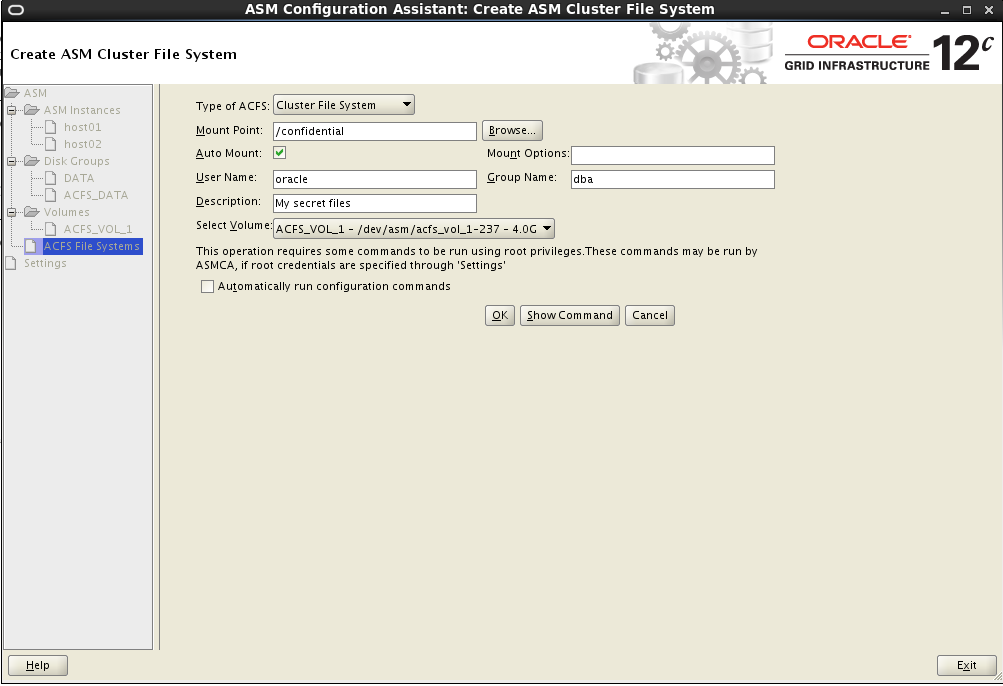Click the Volumes folder icon
The width and height of the screenshot is (1003, 686).
tap(32, 212)
